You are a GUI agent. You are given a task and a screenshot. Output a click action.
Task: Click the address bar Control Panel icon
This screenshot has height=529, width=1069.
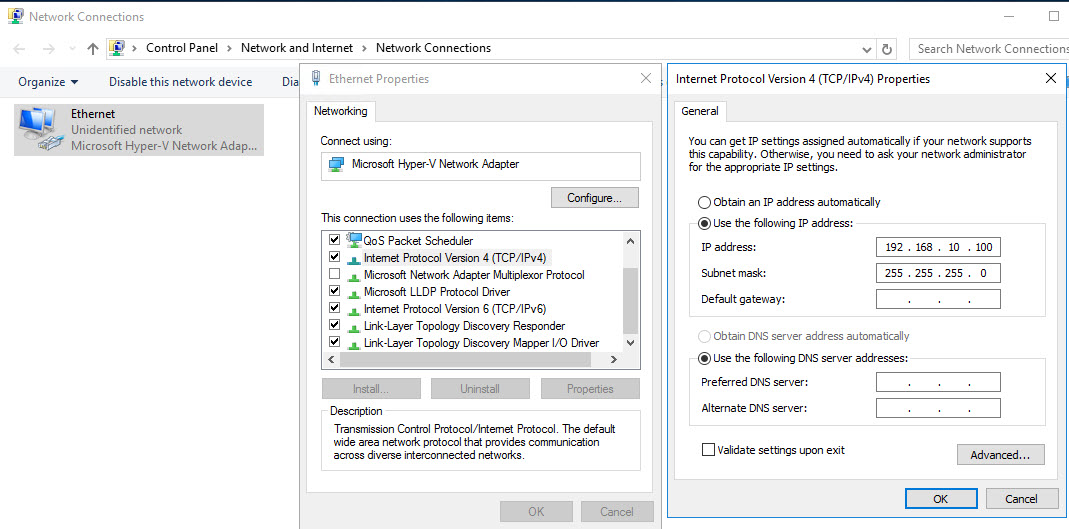117,48
